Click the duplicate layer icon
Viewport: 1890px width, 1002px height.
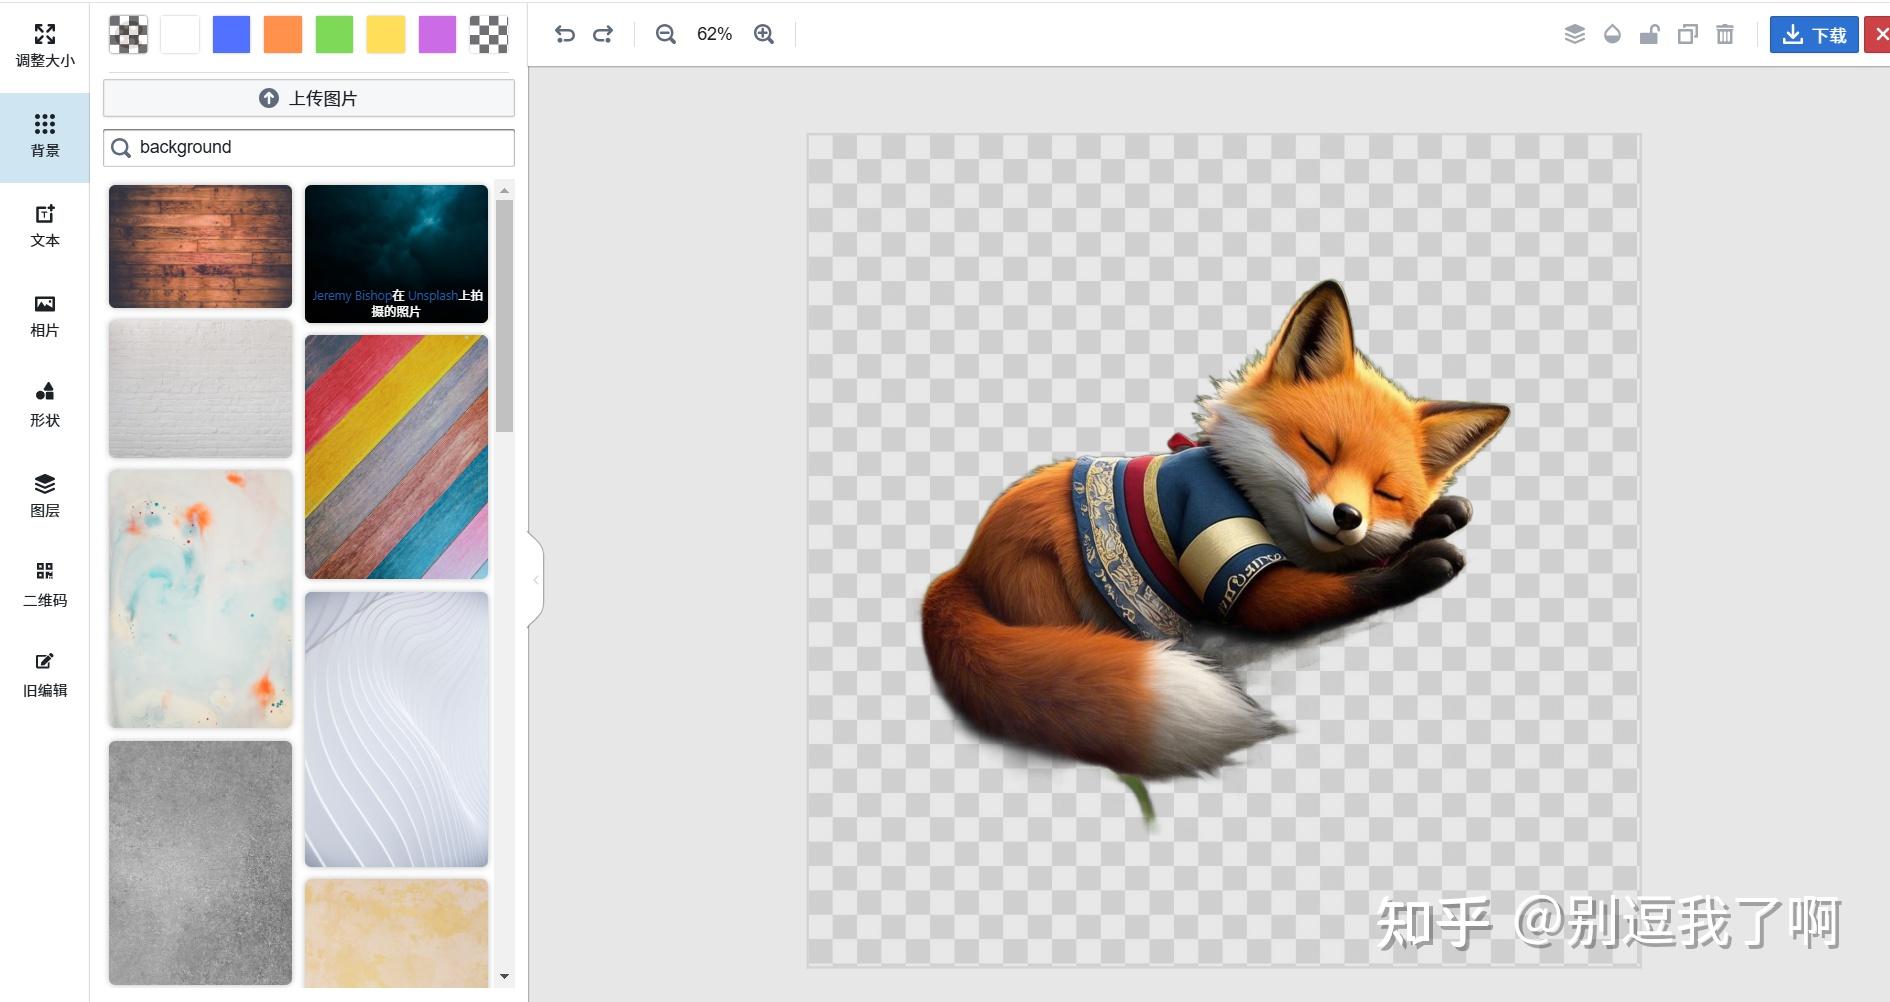point(1687,35)
